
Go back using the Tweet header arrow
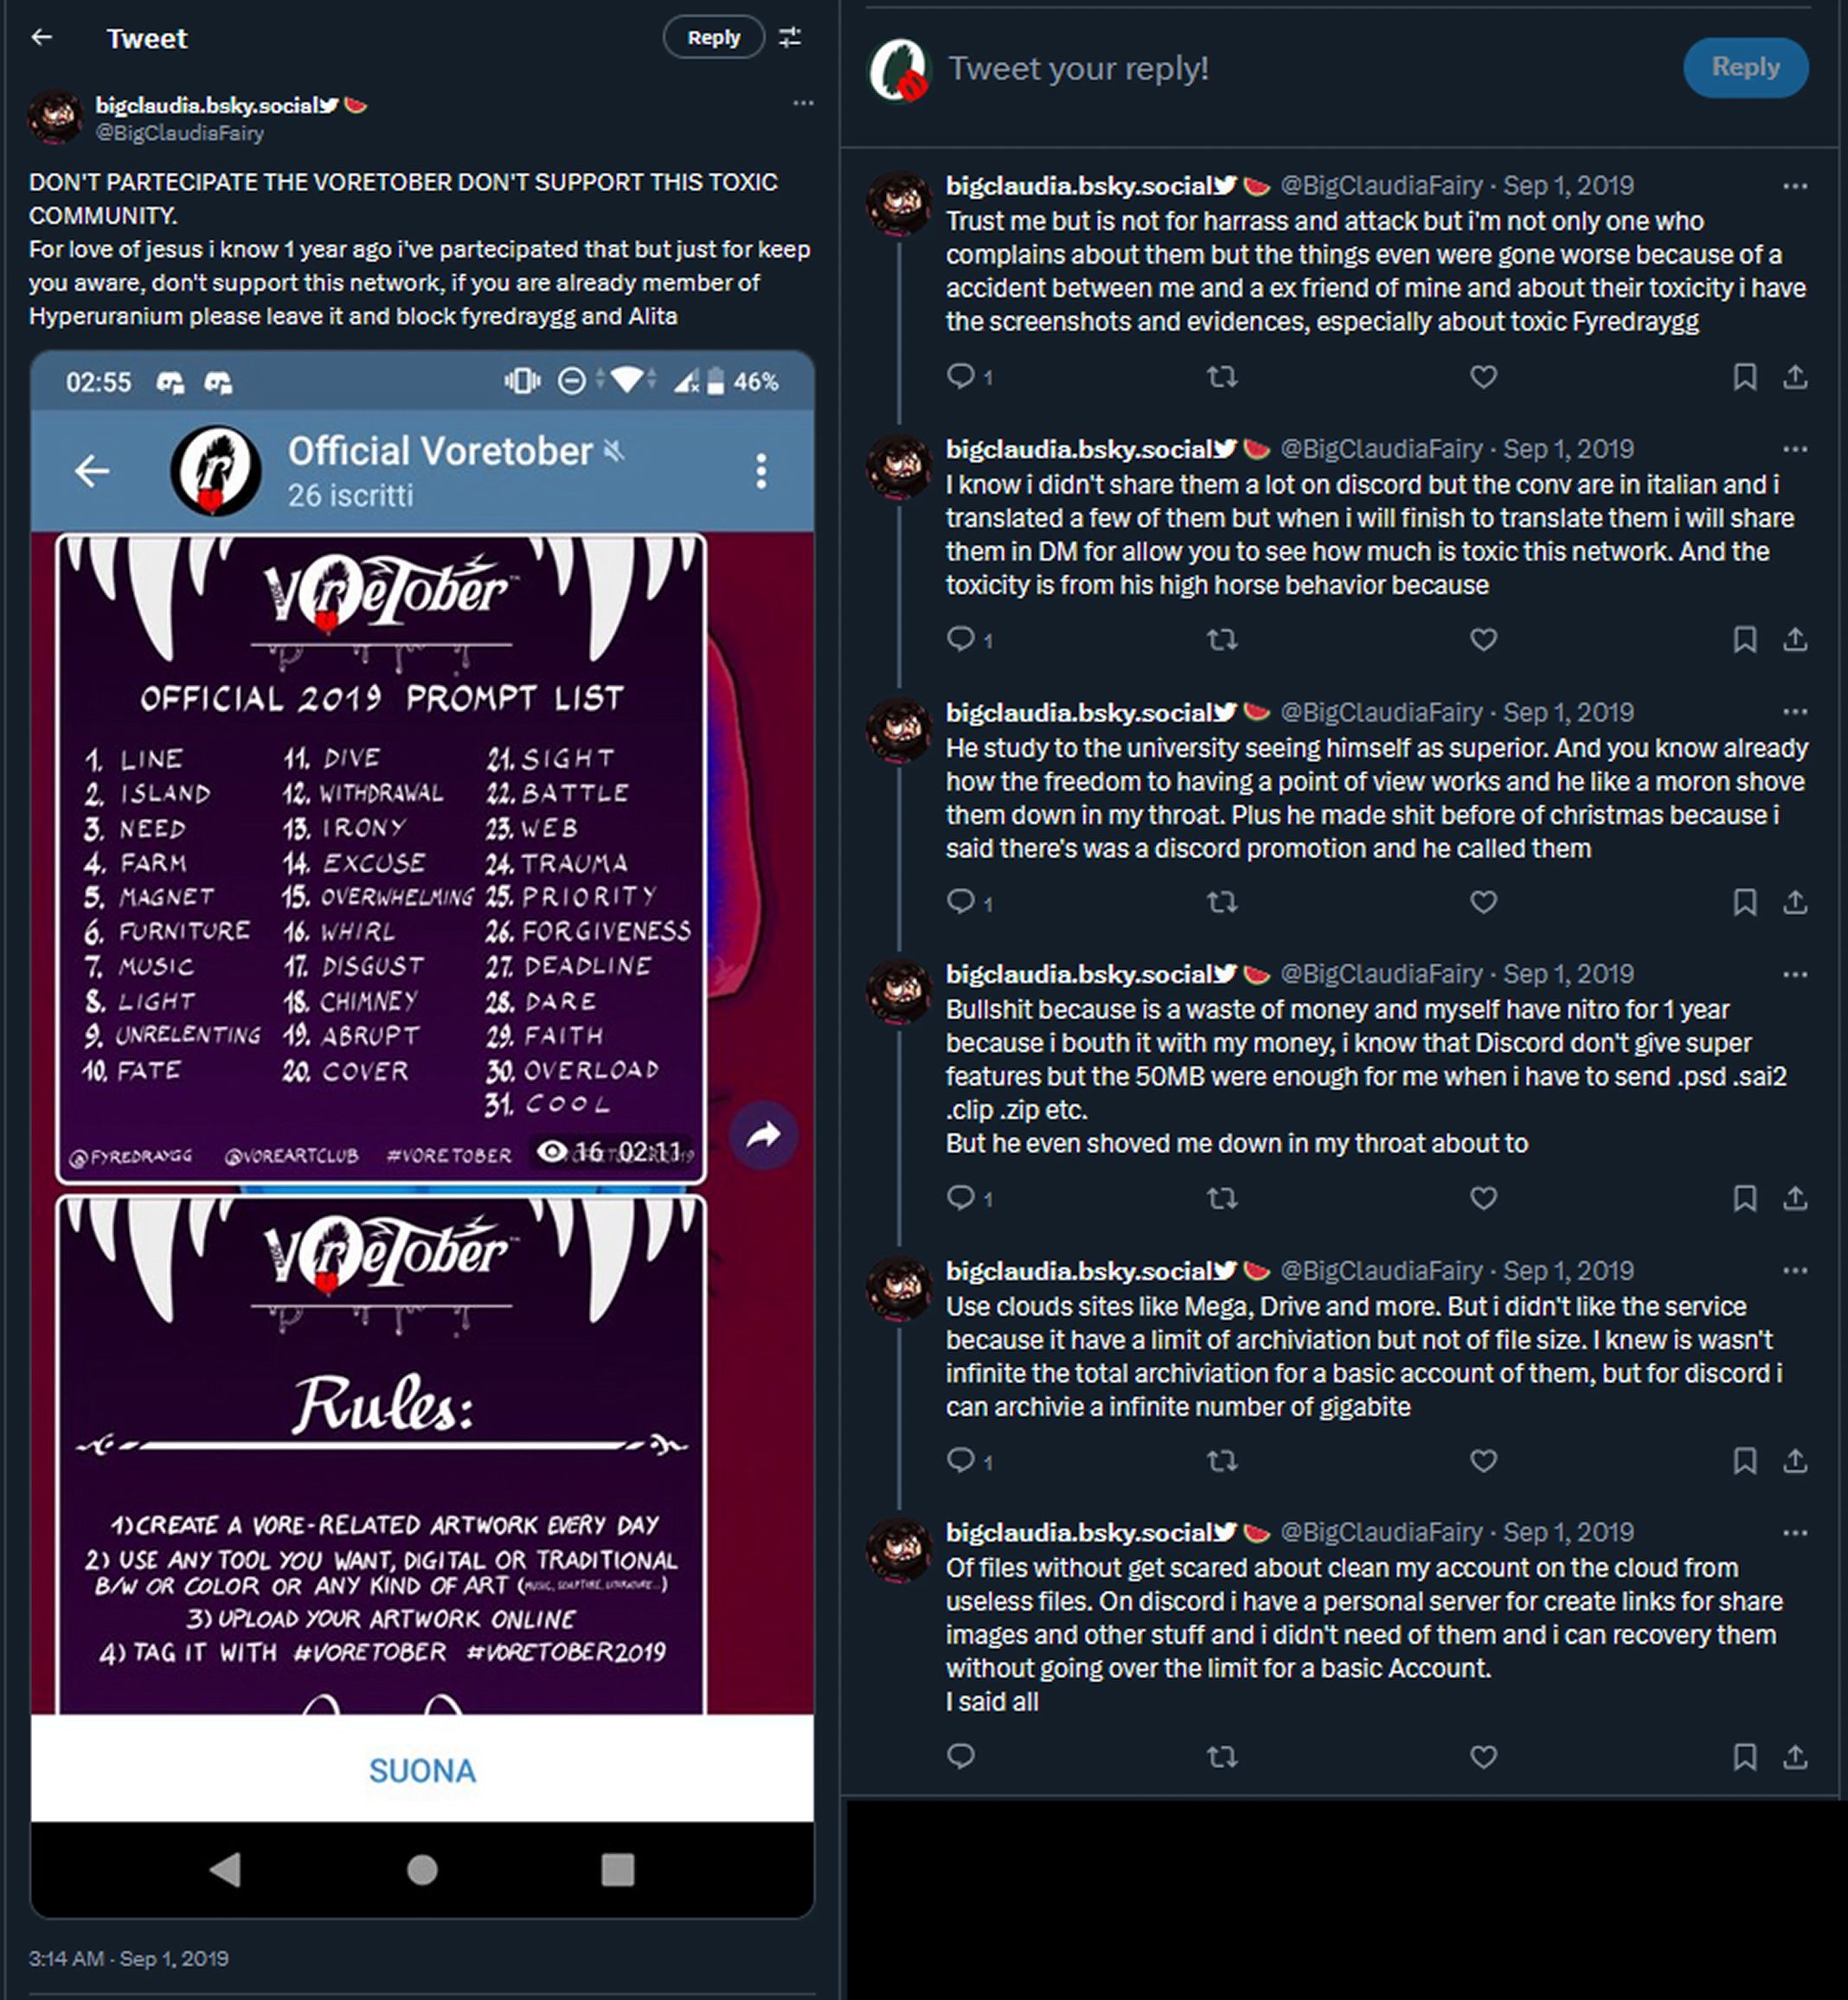click(42, 38)
